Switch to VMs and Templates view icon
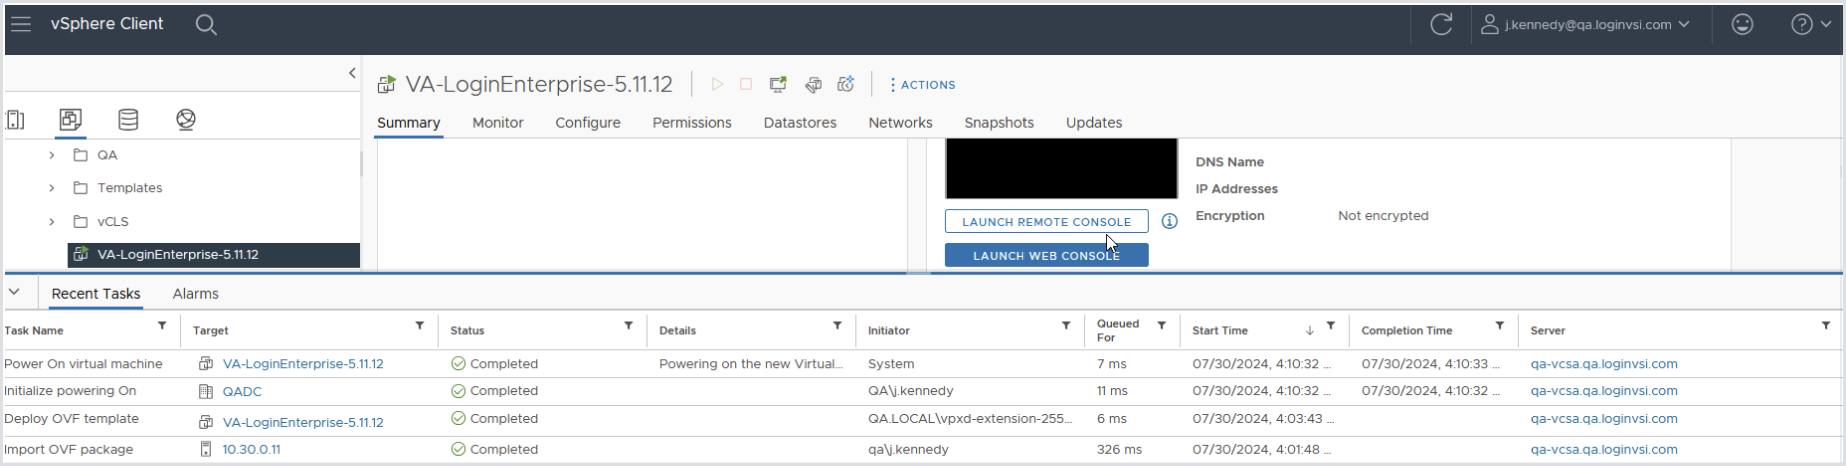The width and height of the screenshot is (1846, 466). click(70, 120)
